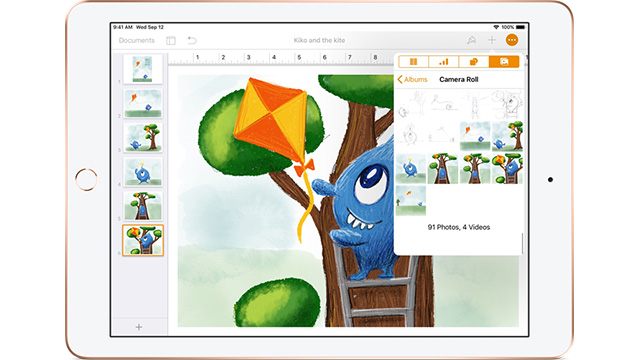This screenshot has width=640, height=360.
Task: Select page 2 thumbnail in sidebar
Action: pyautogui.click(x=143, y=103)
